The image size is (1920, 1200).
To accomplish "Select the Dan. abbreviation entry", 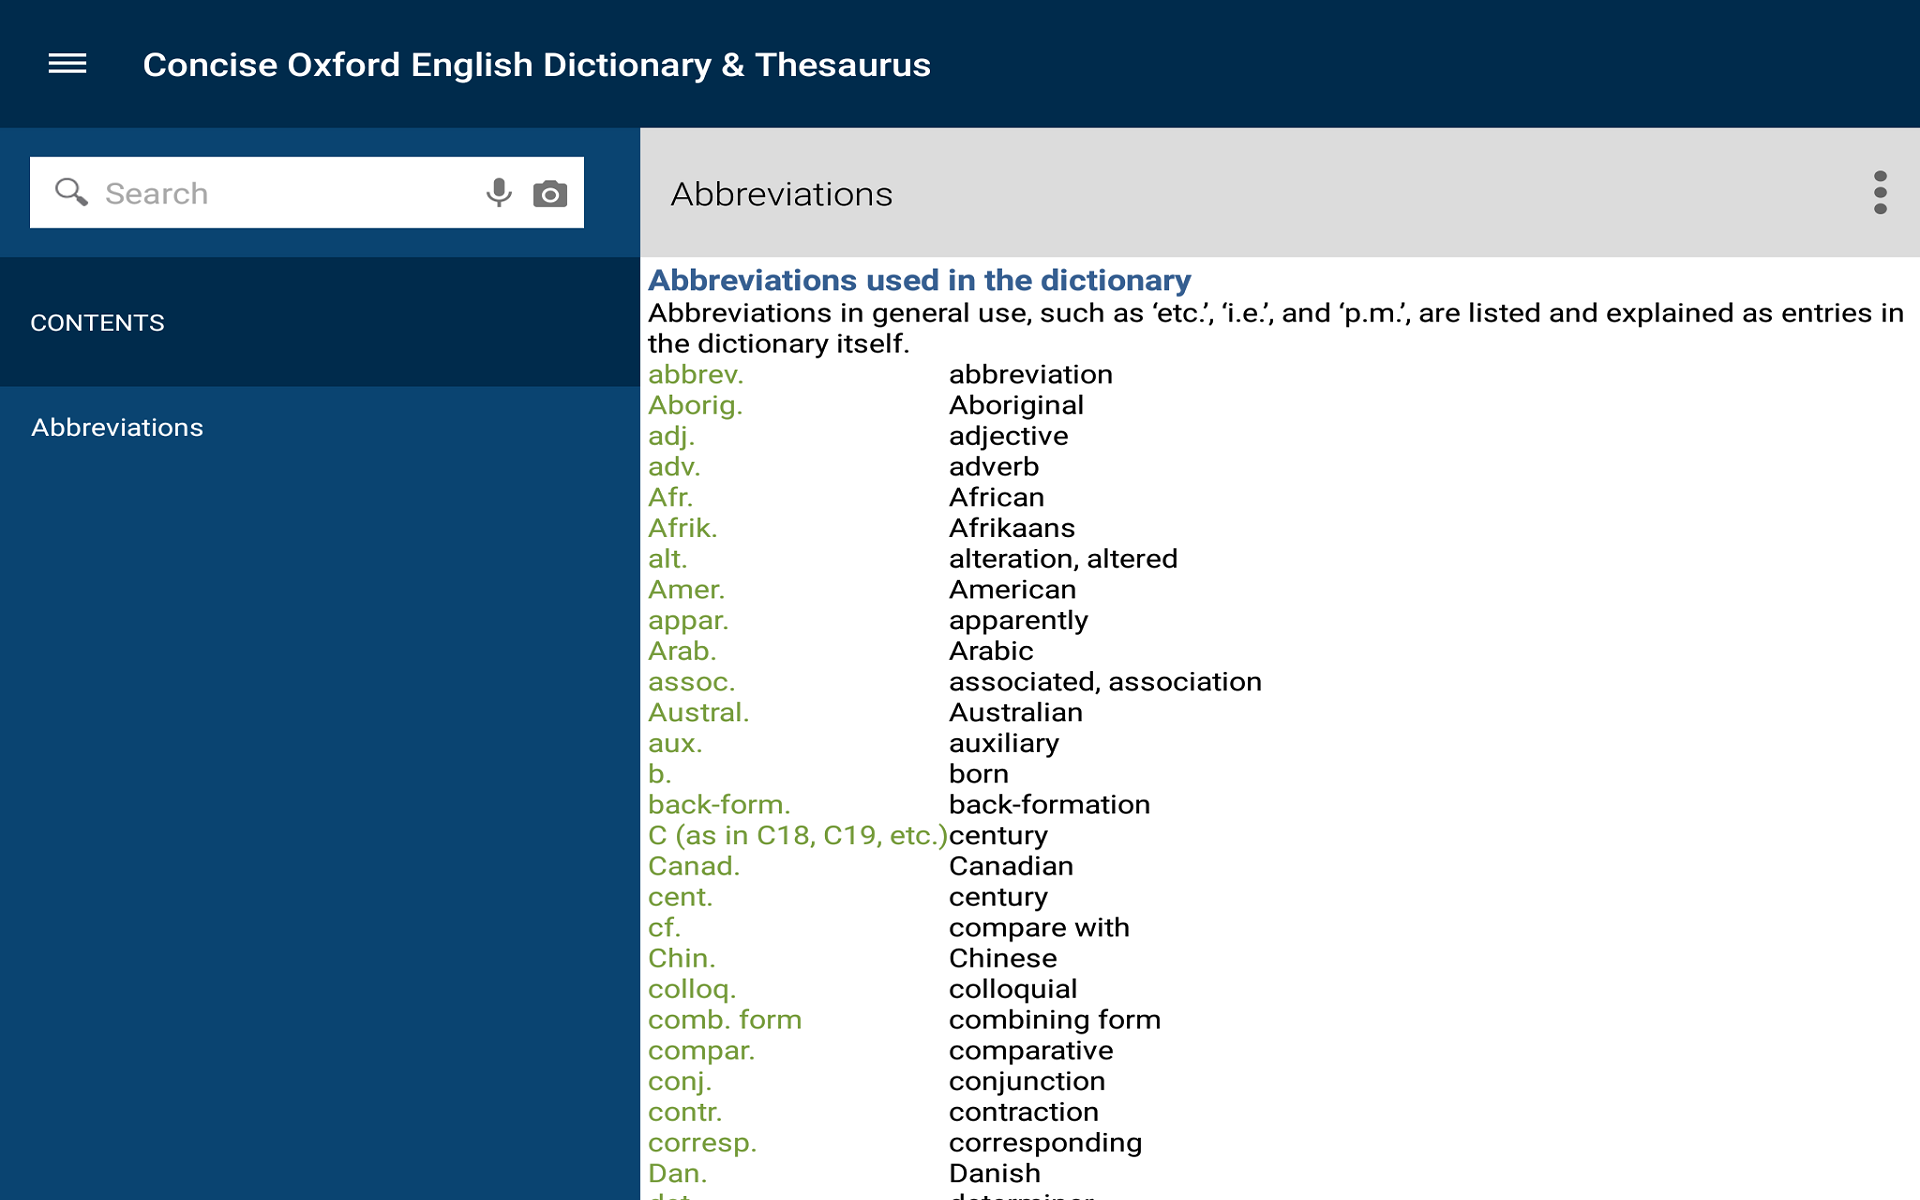I will [x=677, y=1172].
